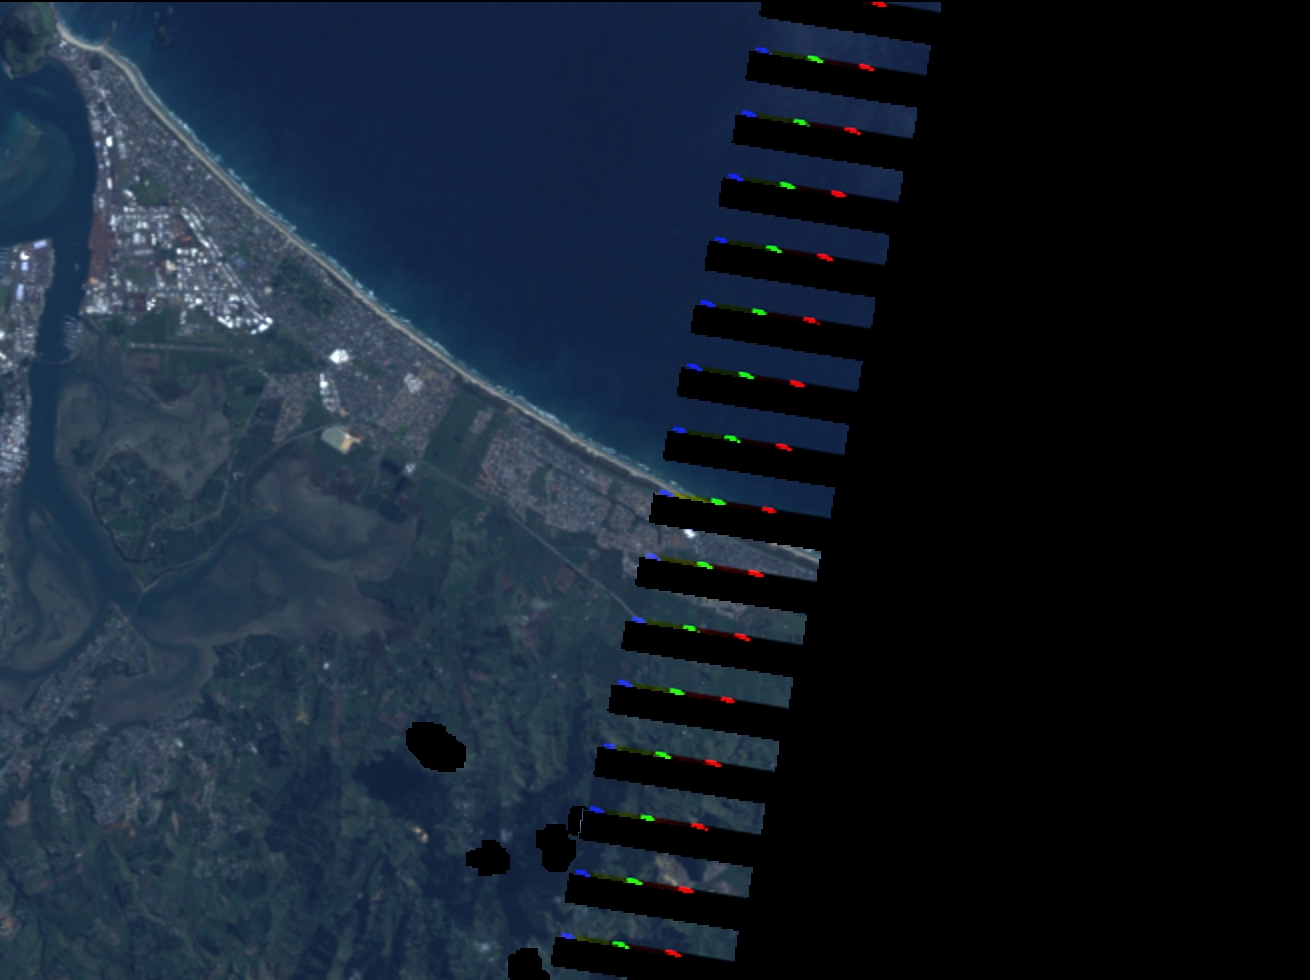Click the bright white building near the airfield

coord(339,356)
